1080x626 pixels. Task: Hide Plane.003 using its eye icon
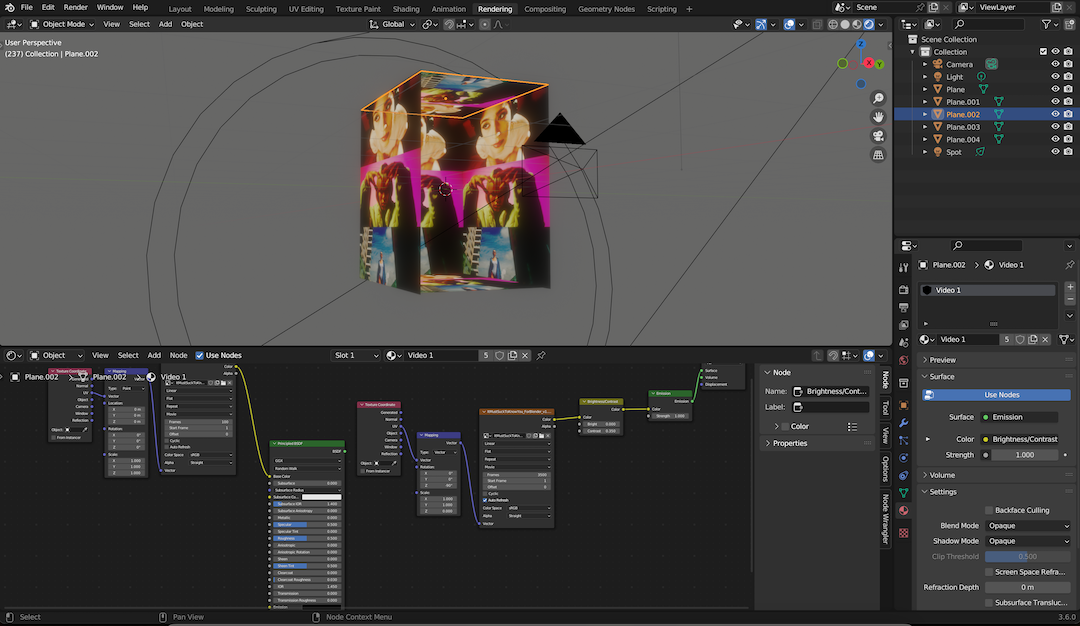pos(1055,127)
